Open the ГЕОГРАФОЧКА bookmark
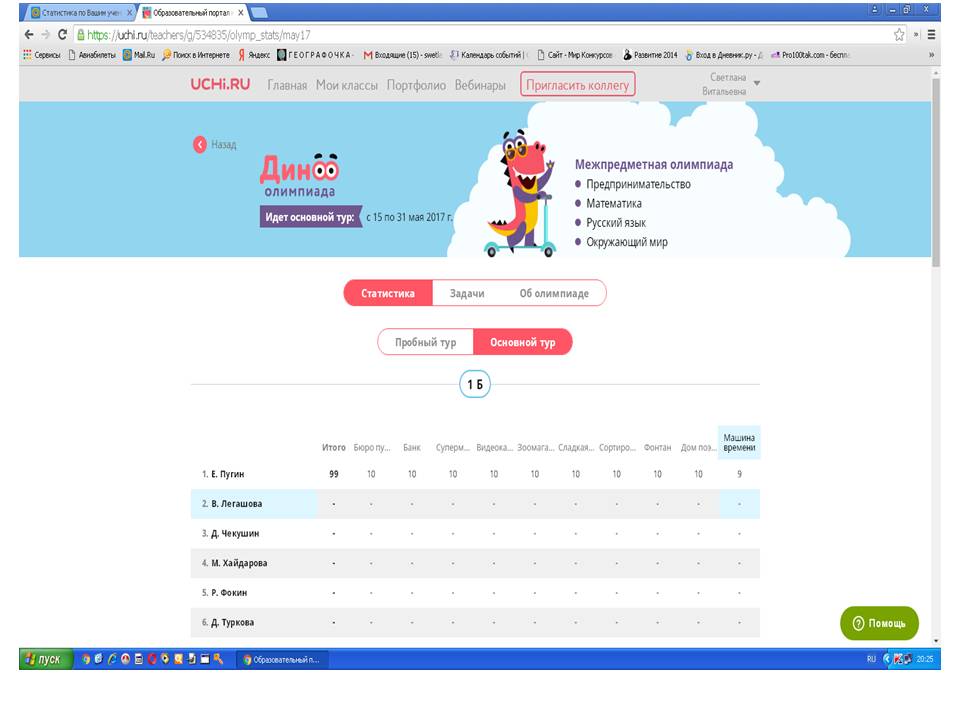Viewport: 960px width, 720px height. pos(315,54)
